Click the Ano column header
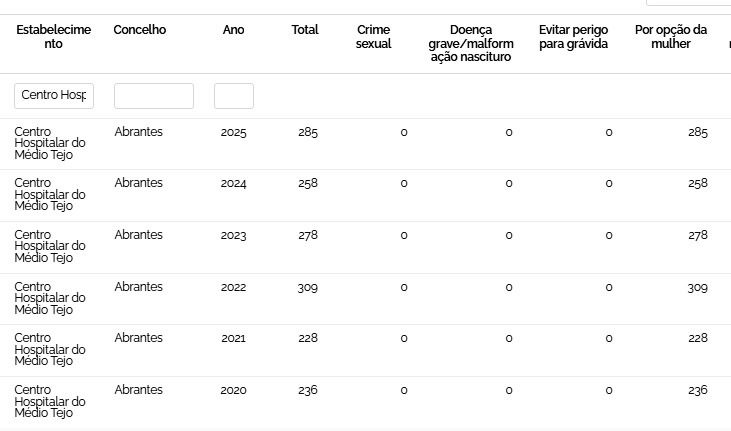Image resolution: width=731 pixels, height=431 pixels. point(233,30)
